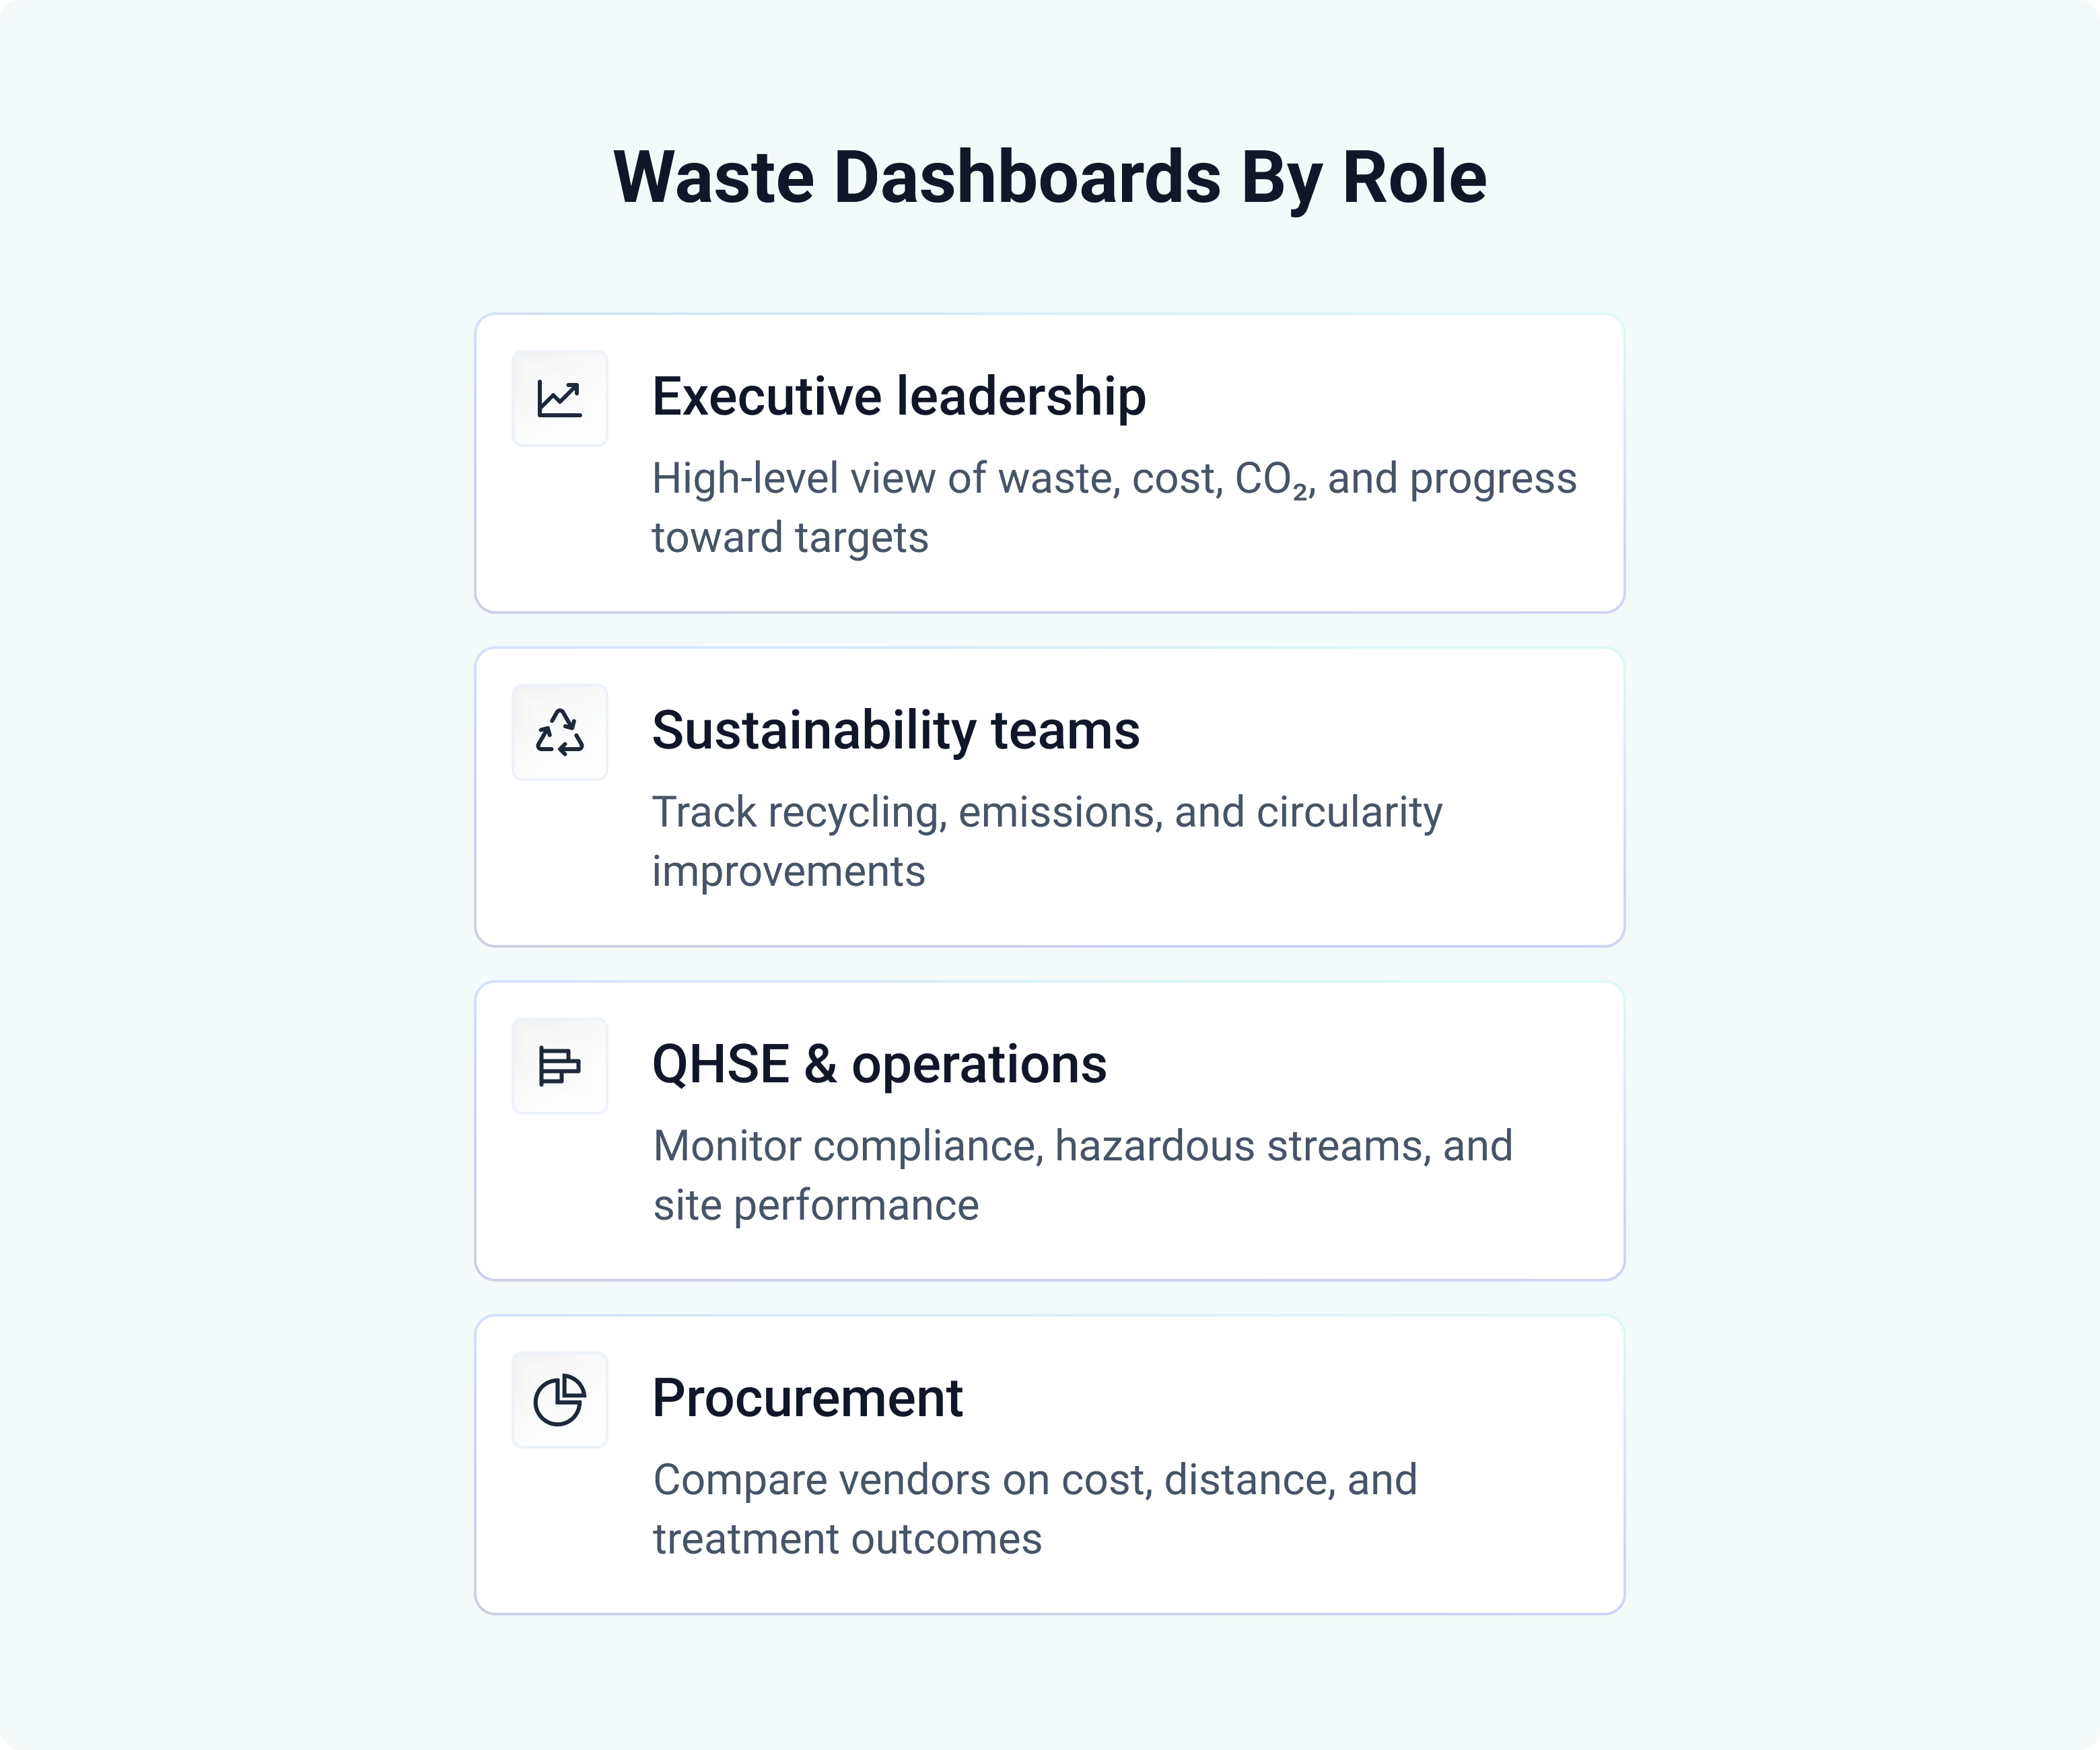Click the word 'improvements' in Sustainability card
Viewport: 2100px width, 1750px height.
click(x=788, y=872)
